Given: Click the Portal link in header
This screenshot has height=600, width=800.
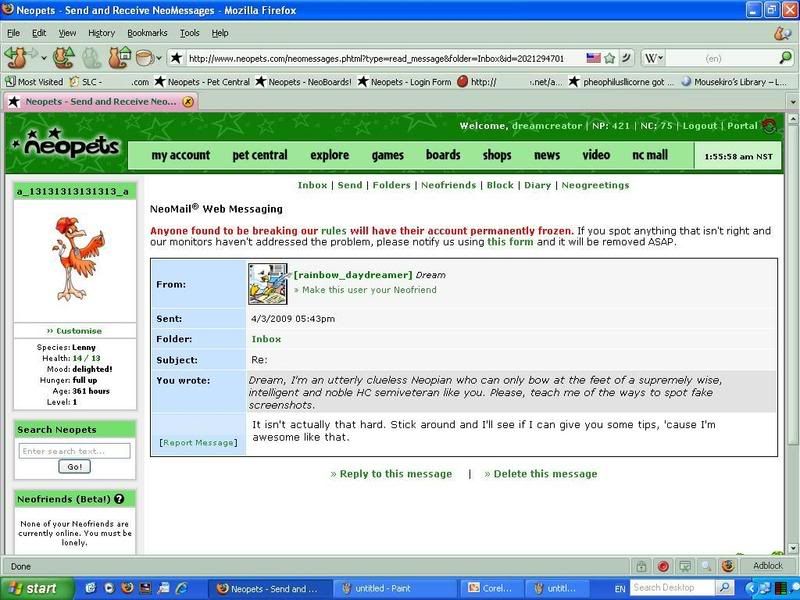Looking at the screenshot, I should click(742, 126).
